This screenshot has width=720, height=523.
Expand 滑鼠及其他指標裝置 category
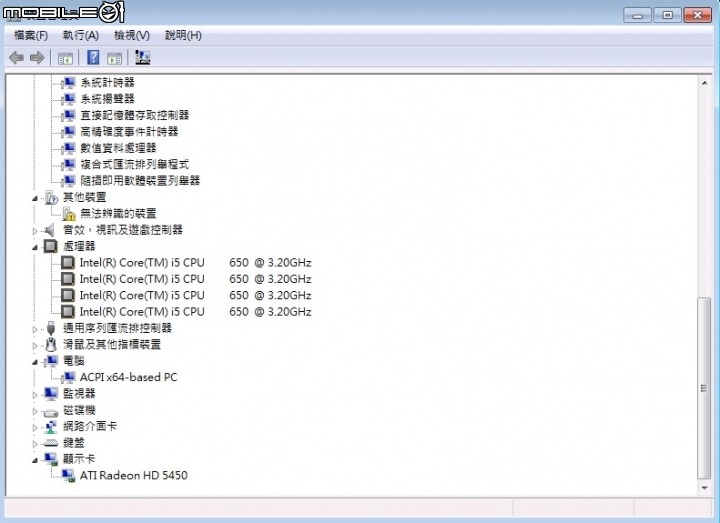click(35, 346)
